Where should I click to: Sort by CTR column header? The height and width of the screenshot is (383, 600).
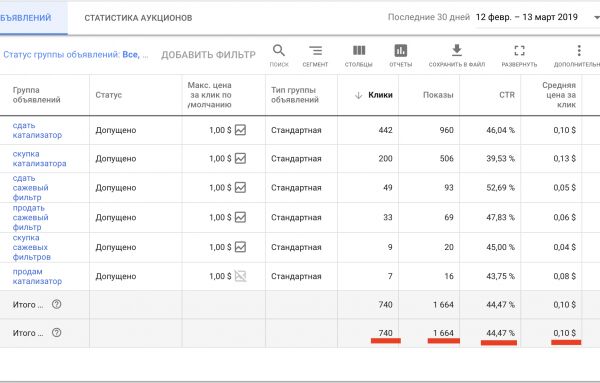pos(507,95)
